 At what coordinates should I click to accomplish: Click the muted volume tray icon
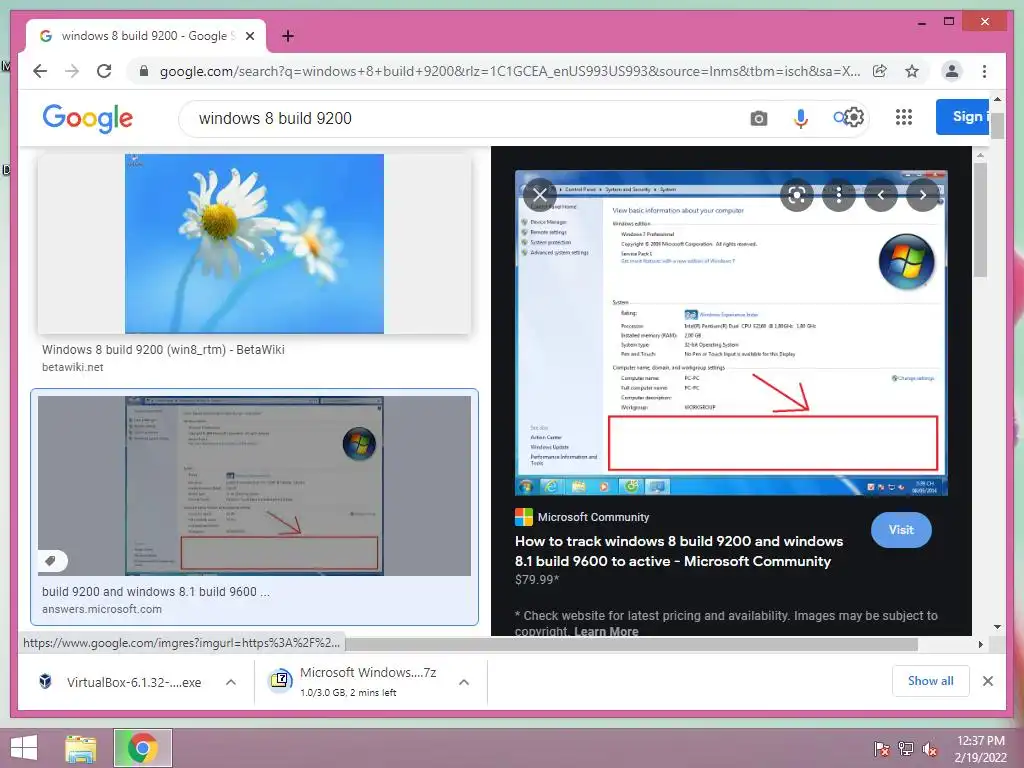[930, 749]
